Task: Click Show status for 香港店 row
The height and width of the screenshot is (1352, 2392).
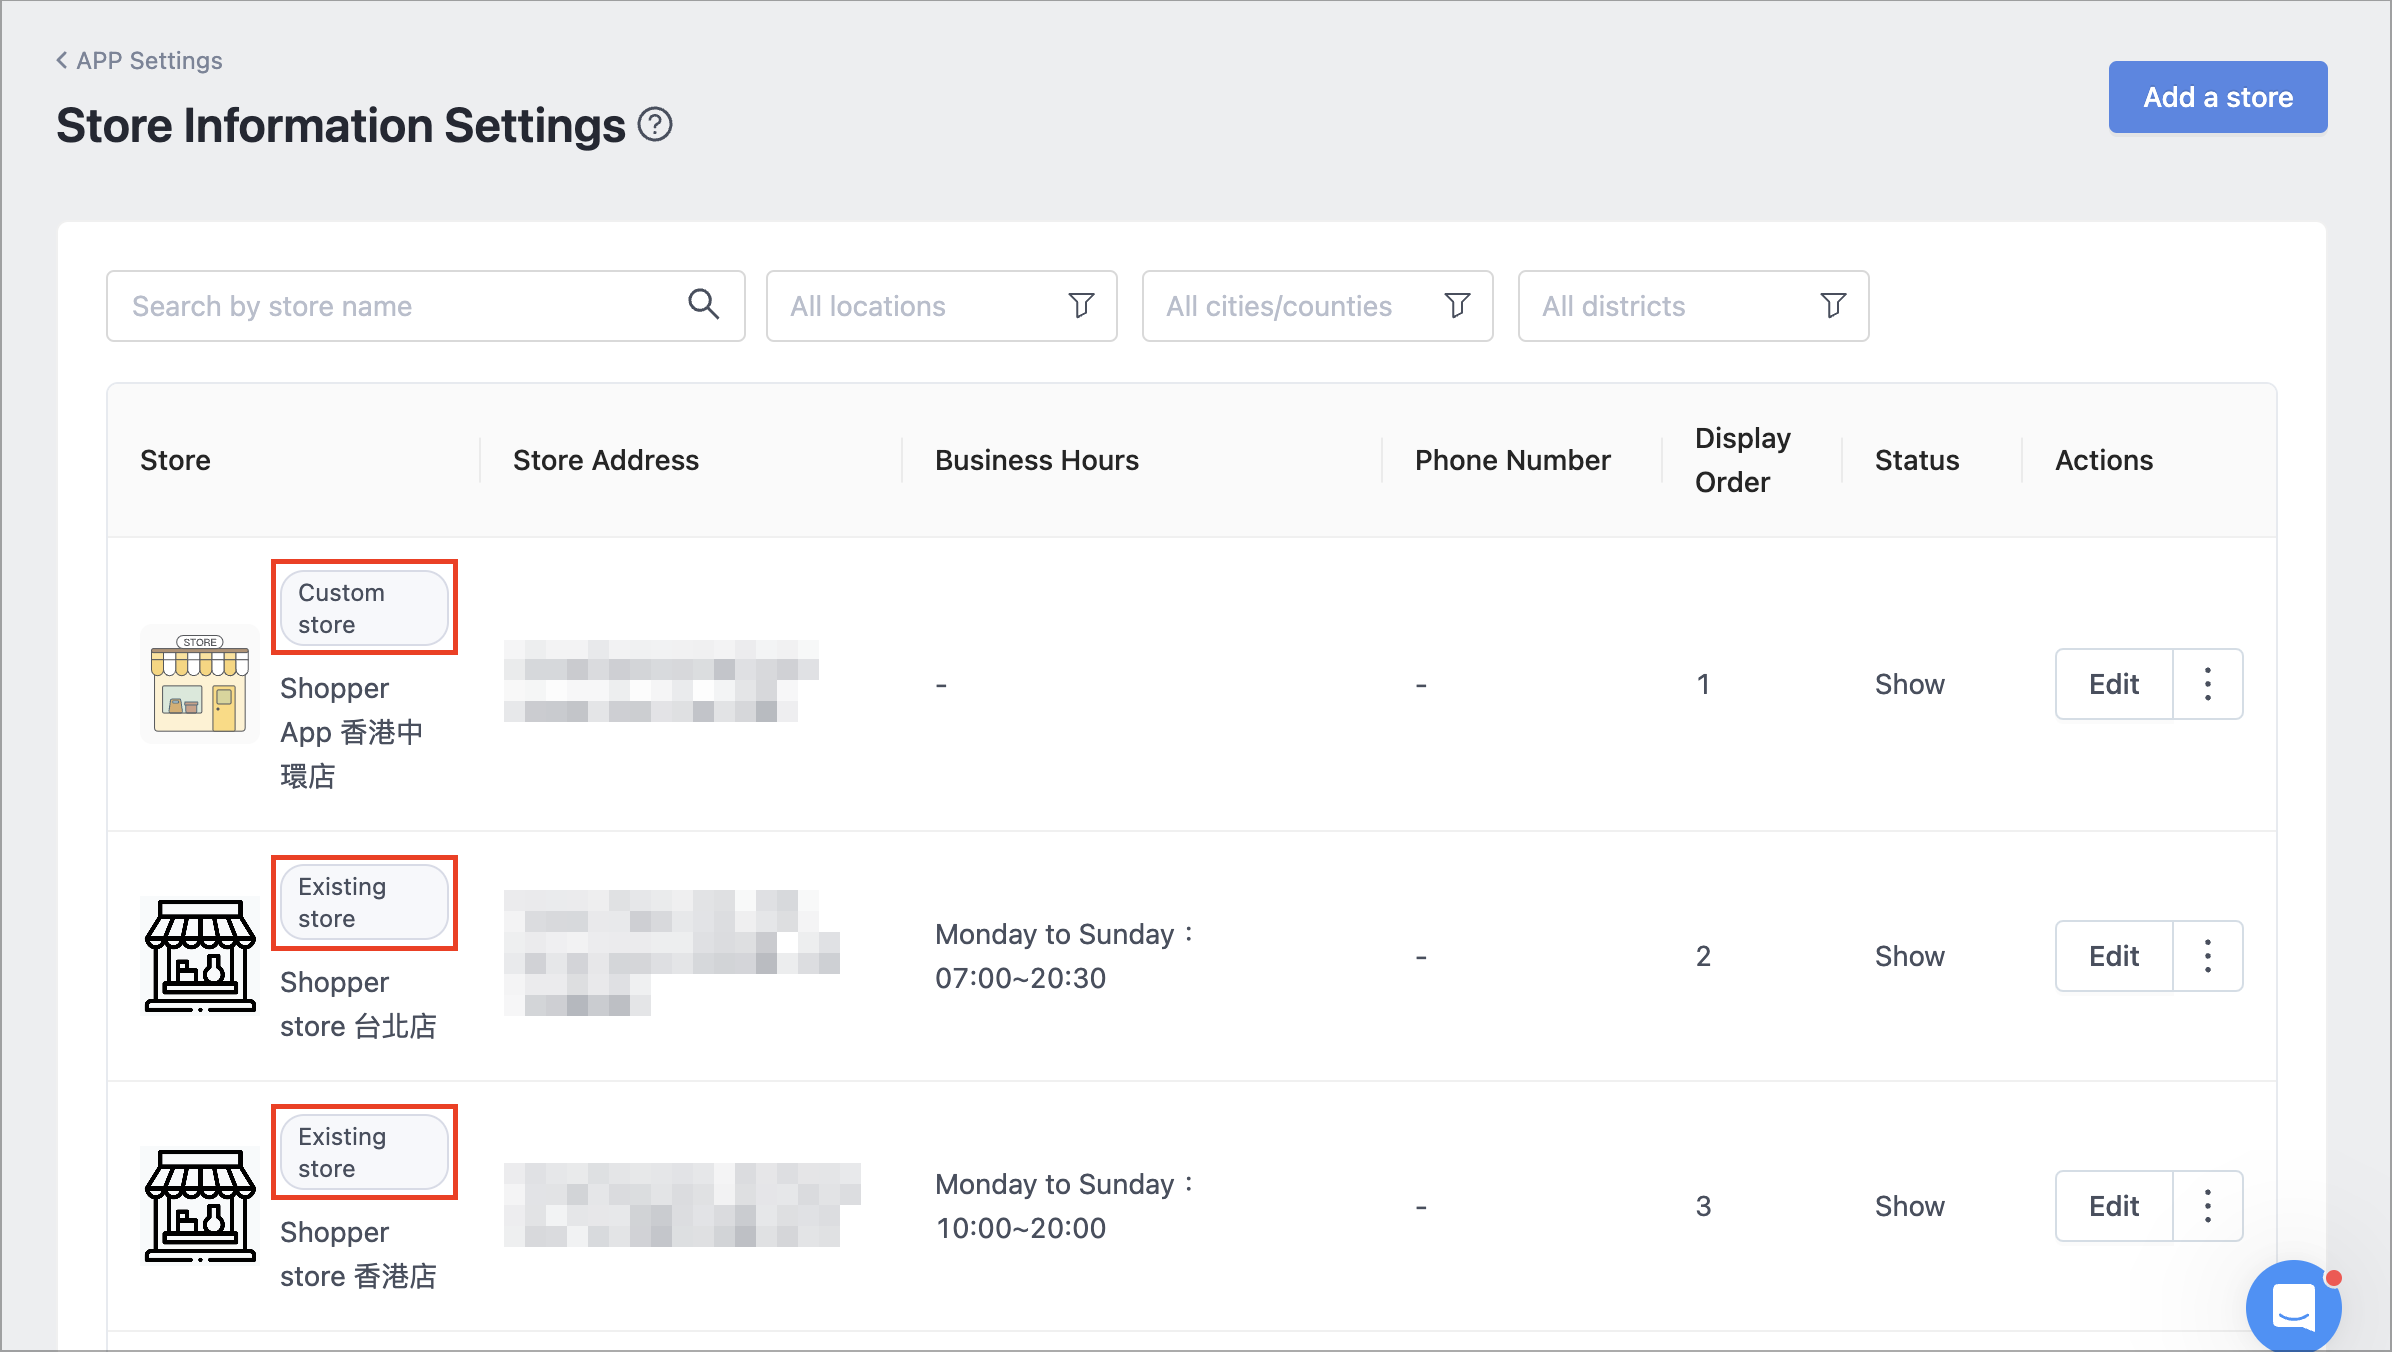Action: (1910, 1206)
